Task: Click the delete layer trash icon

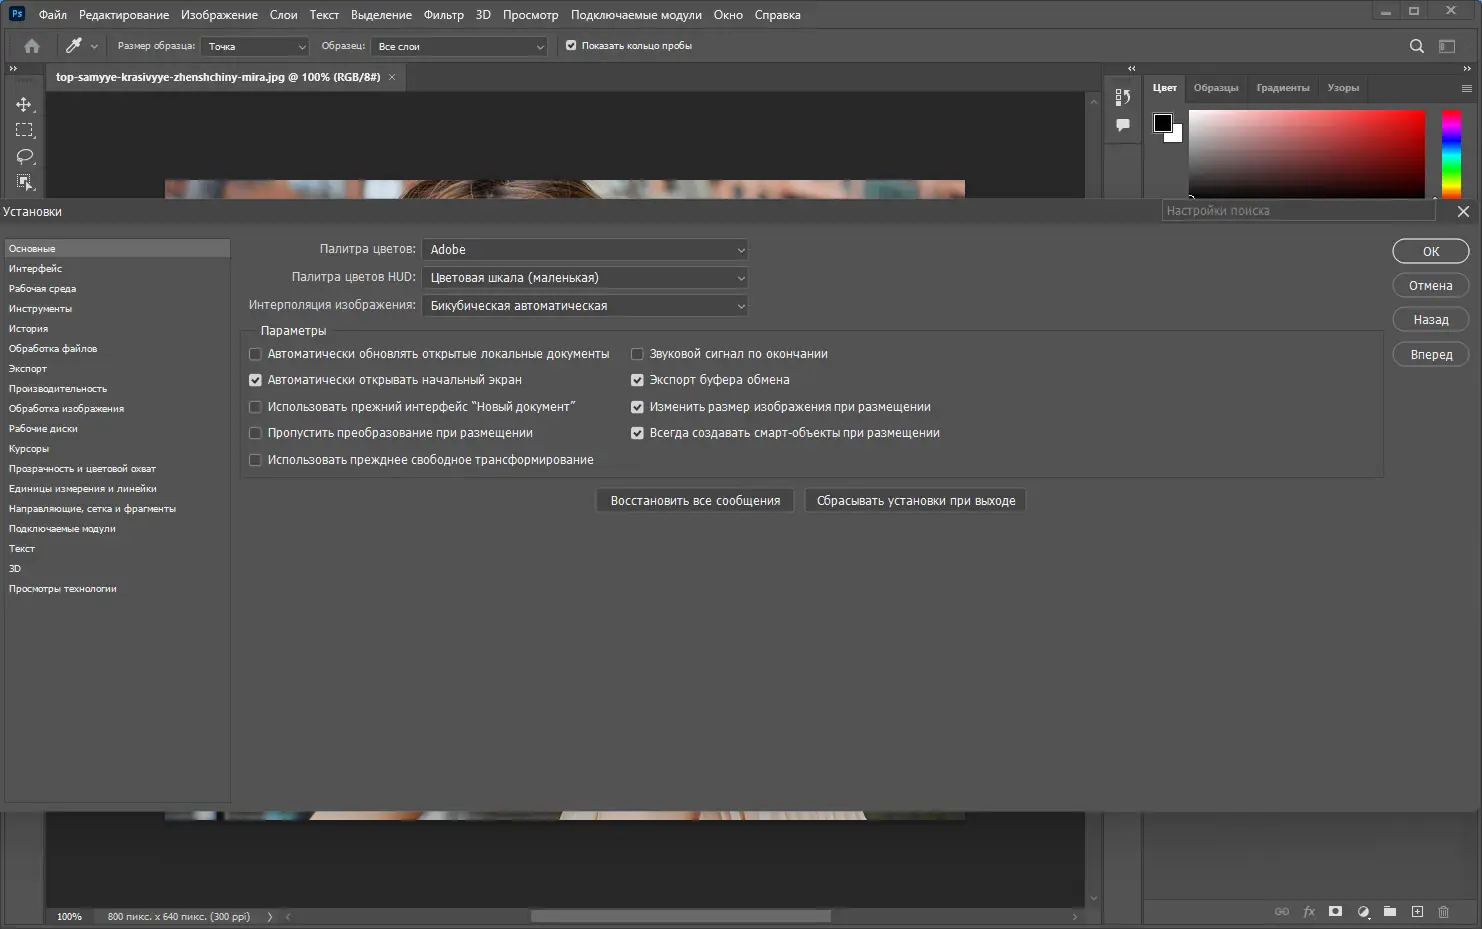Action: [1444, 912]
